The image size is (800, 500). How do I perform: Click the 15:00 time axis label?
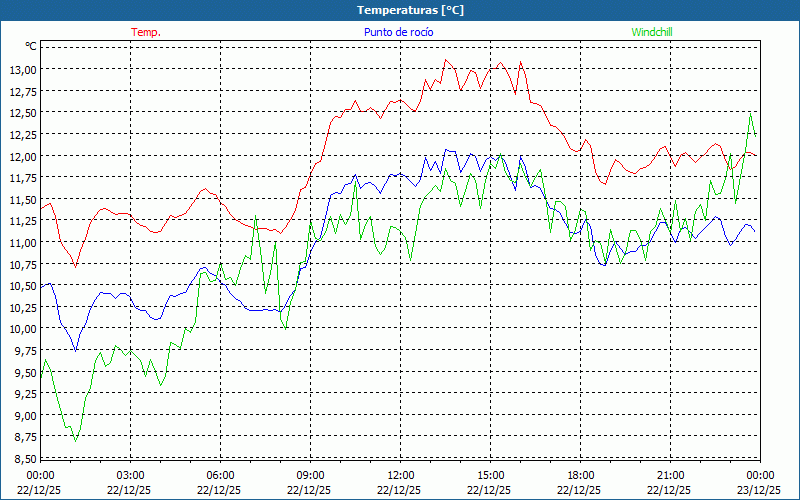pos(490,476)
